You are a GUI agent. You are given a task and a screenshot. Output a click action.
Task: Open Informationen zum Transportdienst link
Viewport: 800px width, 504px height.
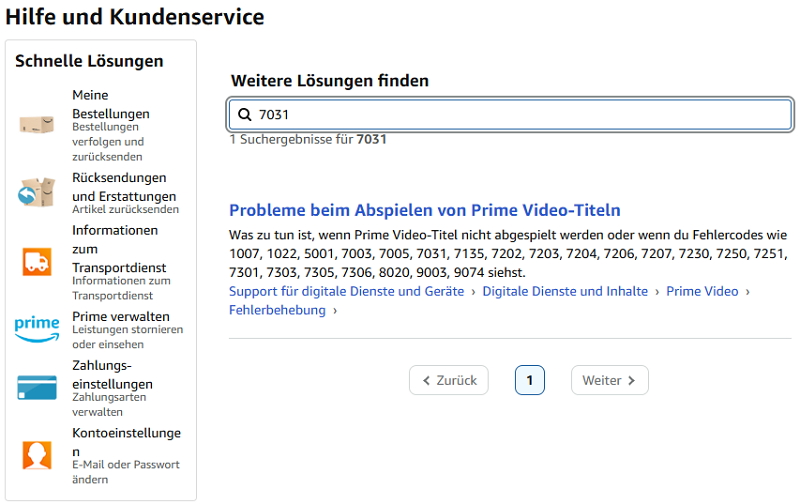(x=119, y=248)
